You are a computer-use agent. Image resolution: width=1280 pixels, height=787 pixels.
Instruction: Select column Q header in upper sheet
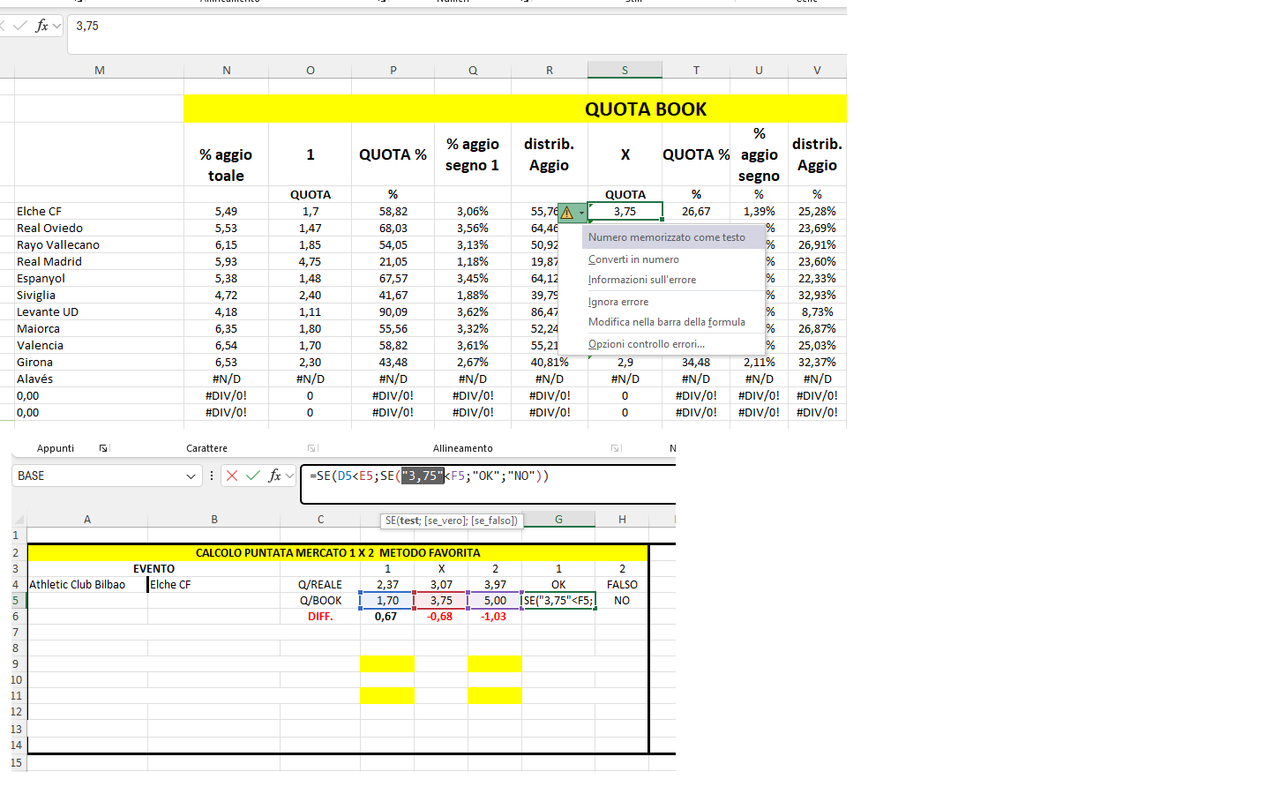tap(472, 70)
